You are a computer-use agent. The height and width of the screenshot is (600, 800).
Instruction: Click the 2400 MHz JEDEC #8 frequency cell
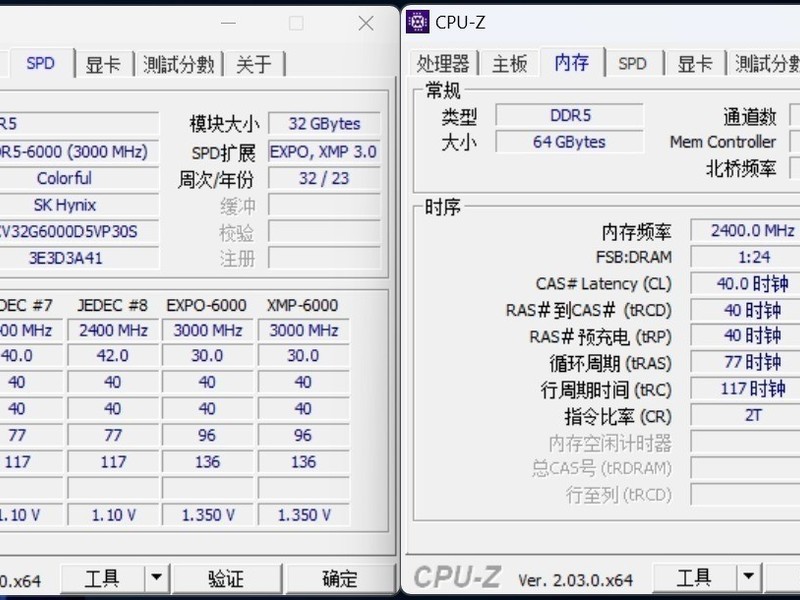pos(113,330)
